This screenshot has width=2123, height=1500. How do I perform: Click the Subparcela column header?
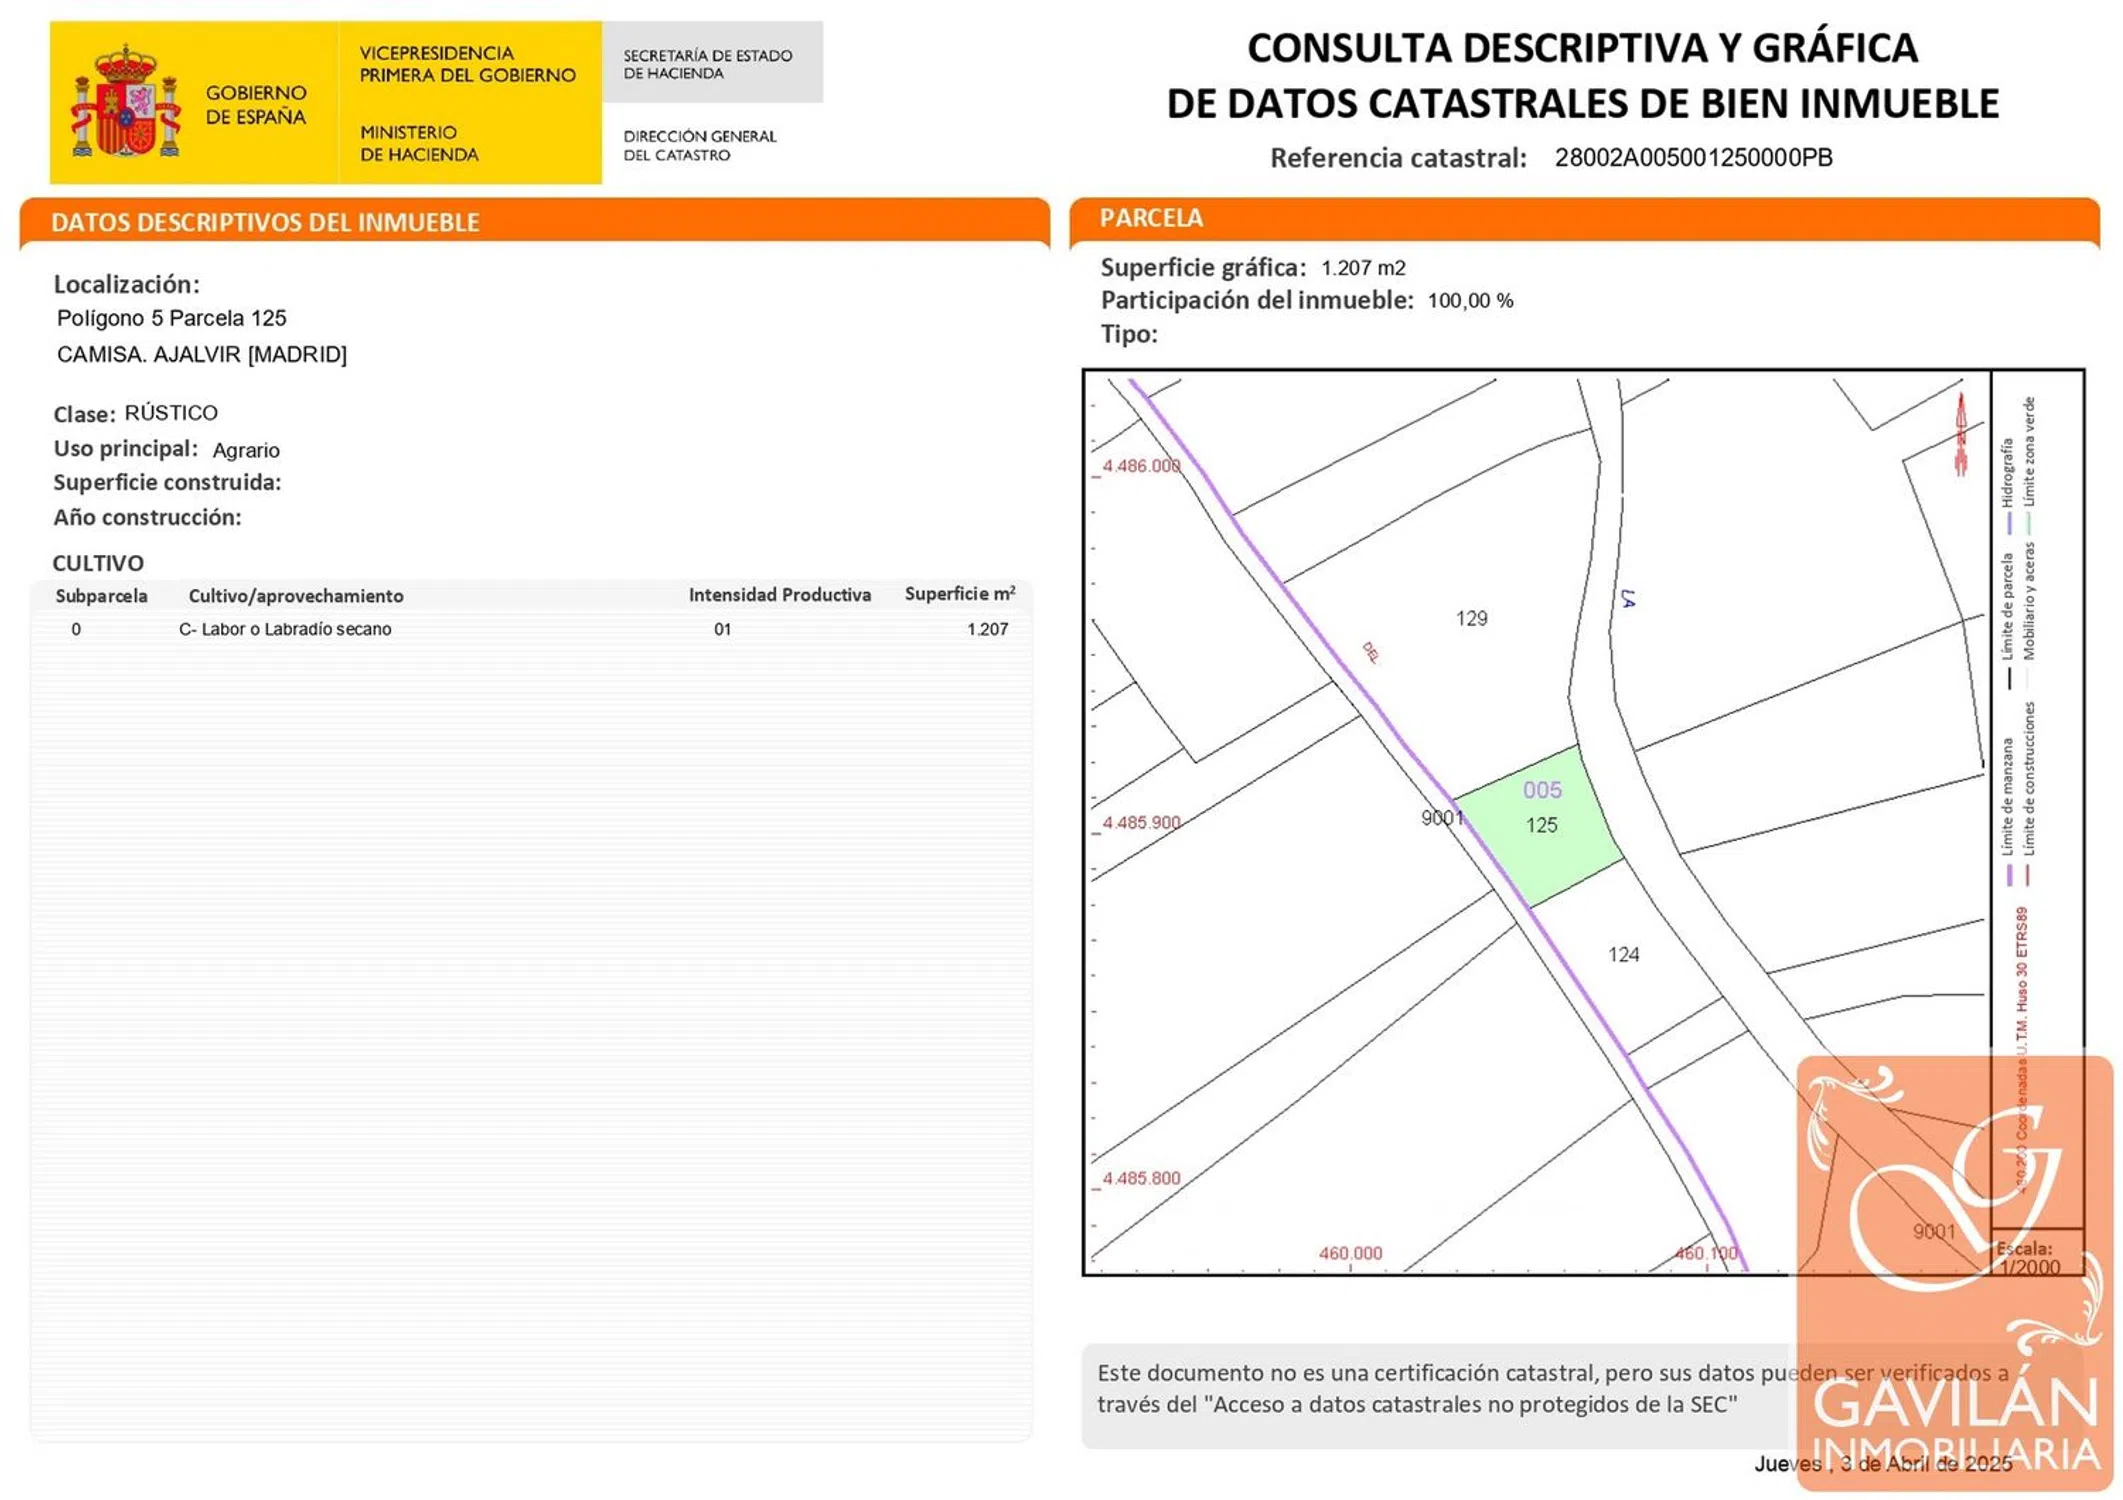tap(101, 596)
